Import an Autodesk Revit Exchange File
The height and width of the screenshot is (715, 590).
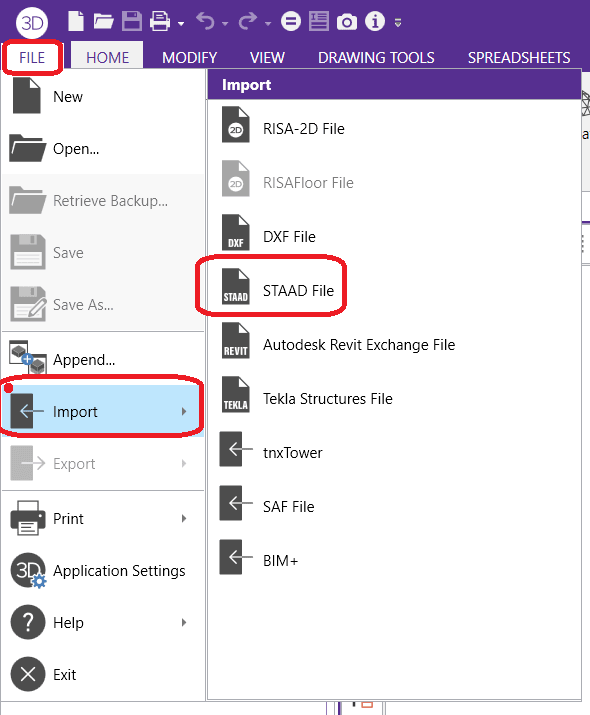tap(394, 345)
